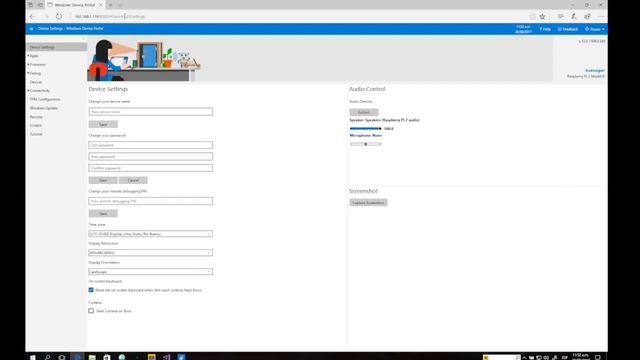This screenshot has width=640, height=360.
Task: Open Visual Studio from the taskbar
Action: click(167, 357)
